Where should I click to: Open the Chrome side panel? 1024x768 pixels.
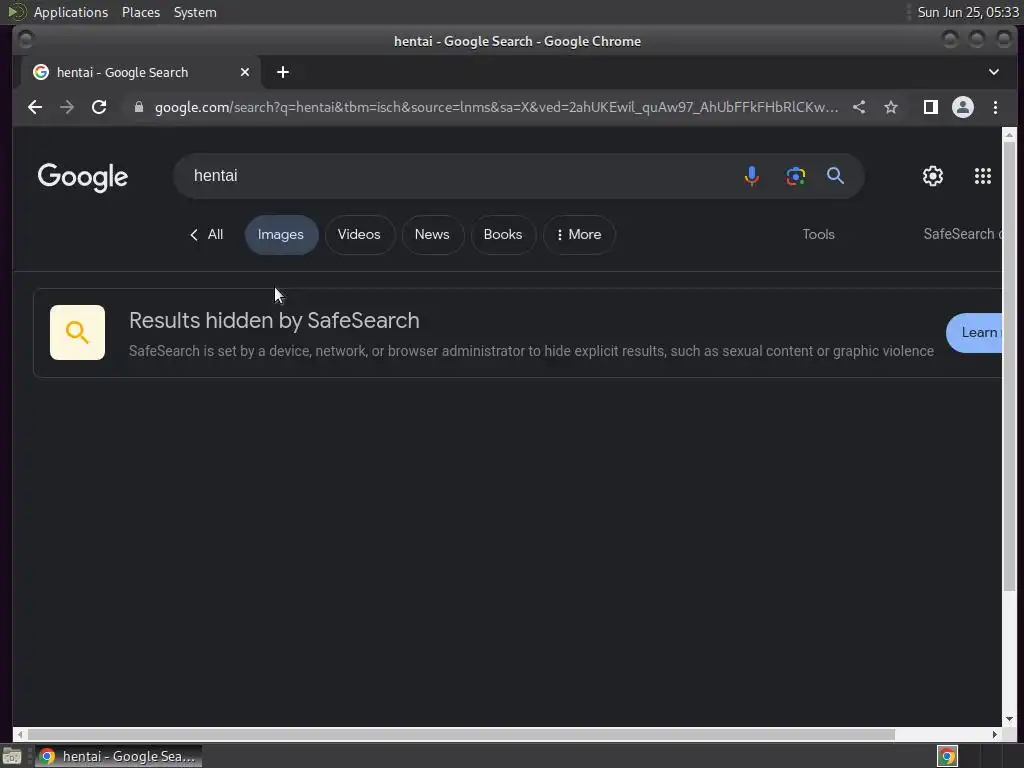tap(931, 107)
